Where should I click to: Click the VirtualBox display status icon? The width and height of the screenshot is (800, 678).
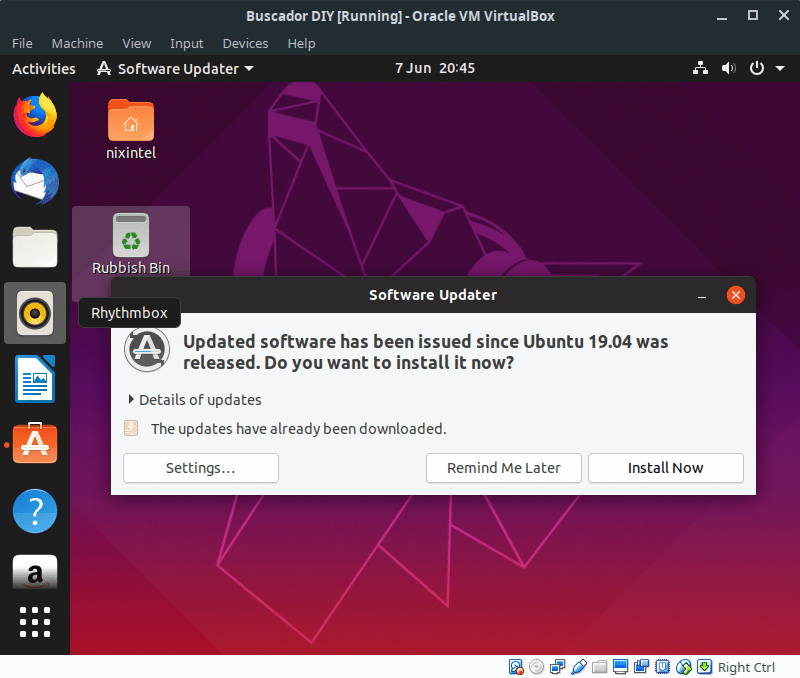[x=620, y=667]
